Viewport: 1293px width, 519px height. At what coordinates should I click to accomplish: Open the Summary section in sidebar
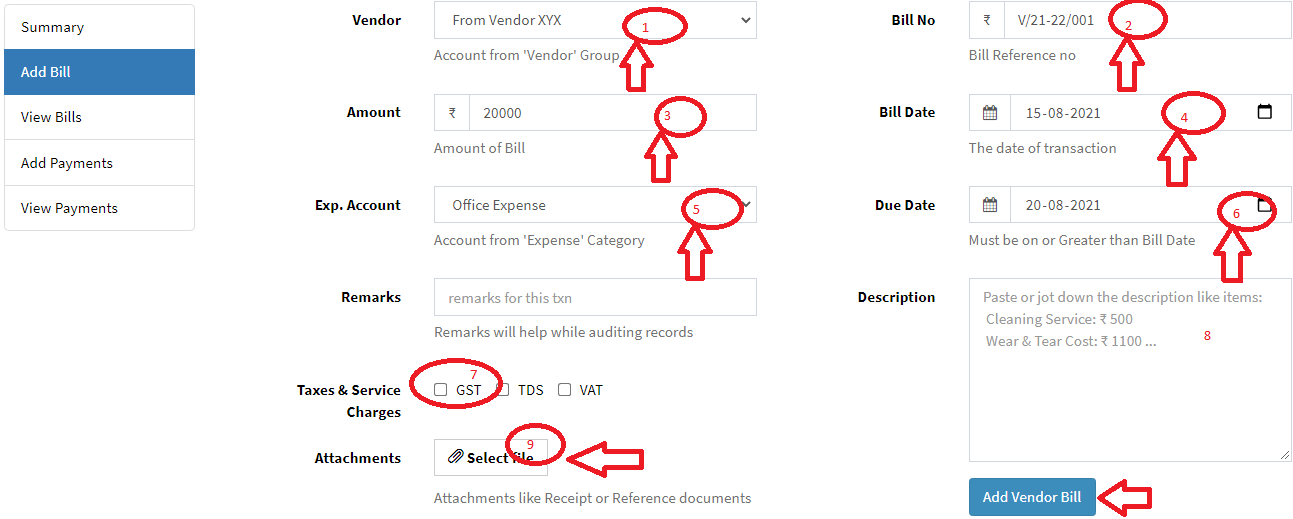click(99, 27)
